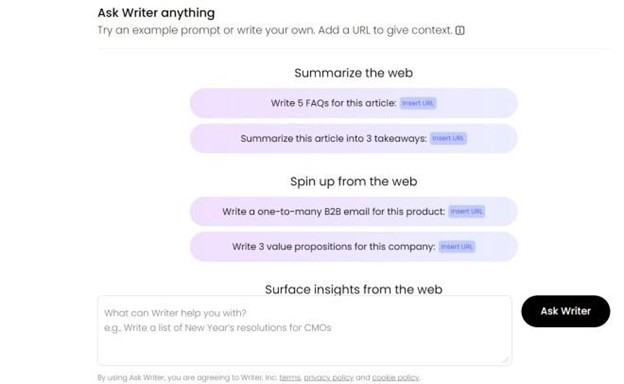Click the 'Summarize the web' section heading
Viewport: 624px width, 384px height.
353,73
